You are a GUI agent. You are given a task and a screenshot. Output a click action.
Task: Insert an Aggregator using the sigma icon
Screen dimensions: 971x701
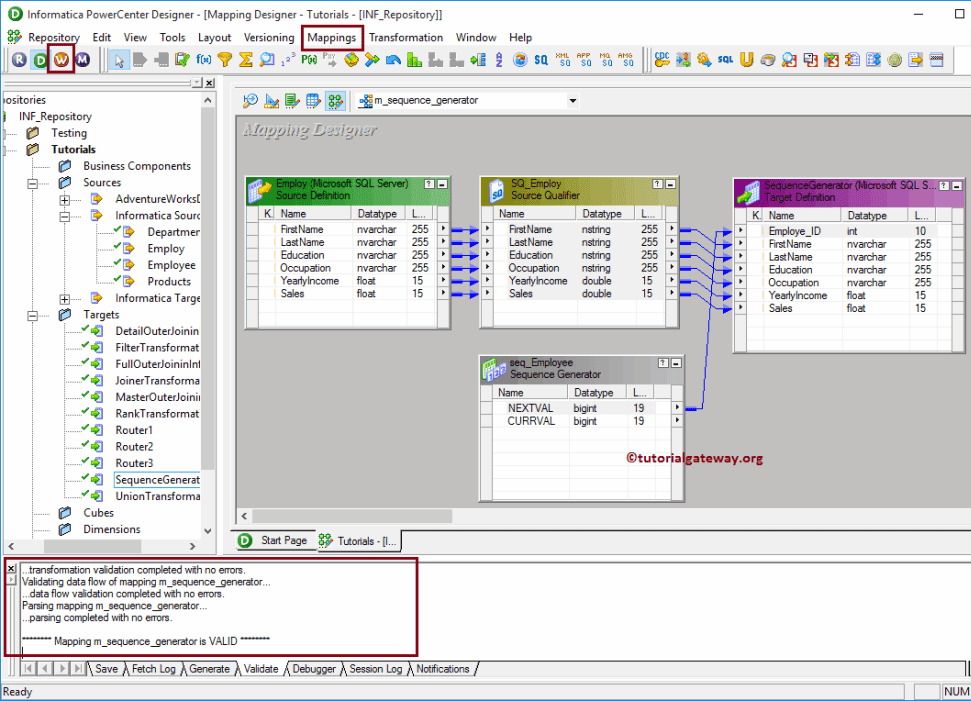point(247,60)
